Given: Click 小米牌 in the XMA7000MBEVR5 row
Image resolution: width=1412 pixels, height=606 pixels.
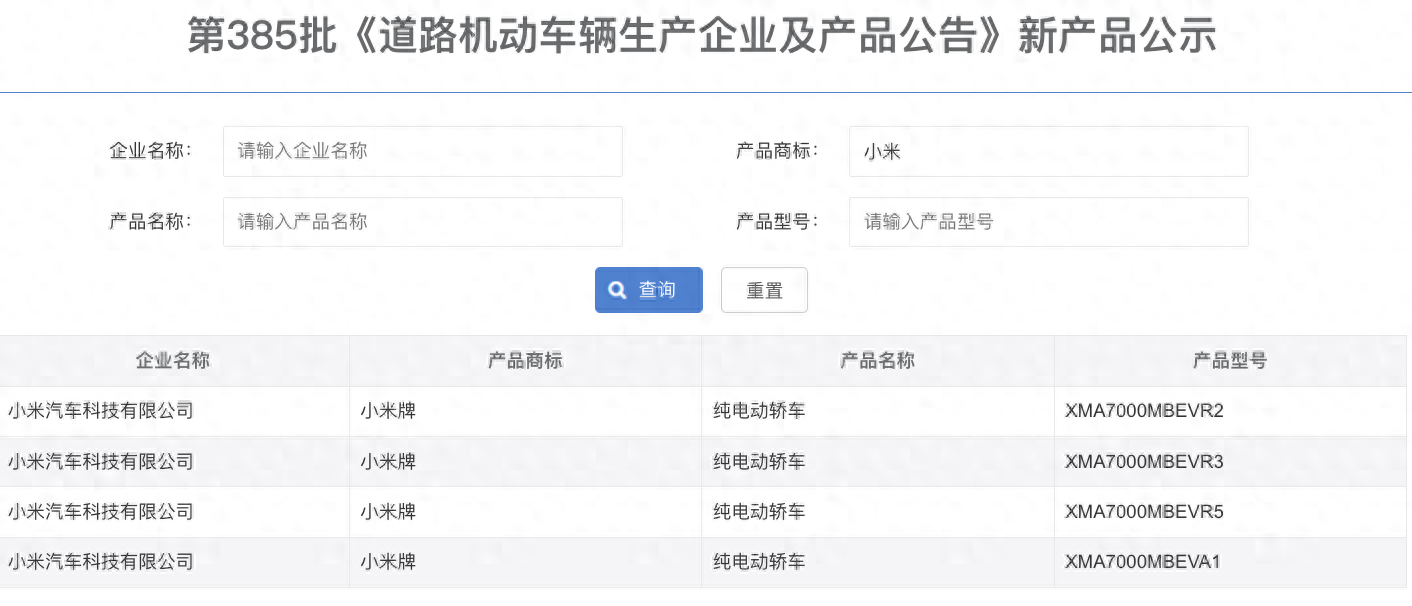Looking at the screenshot, I should 388,512.
